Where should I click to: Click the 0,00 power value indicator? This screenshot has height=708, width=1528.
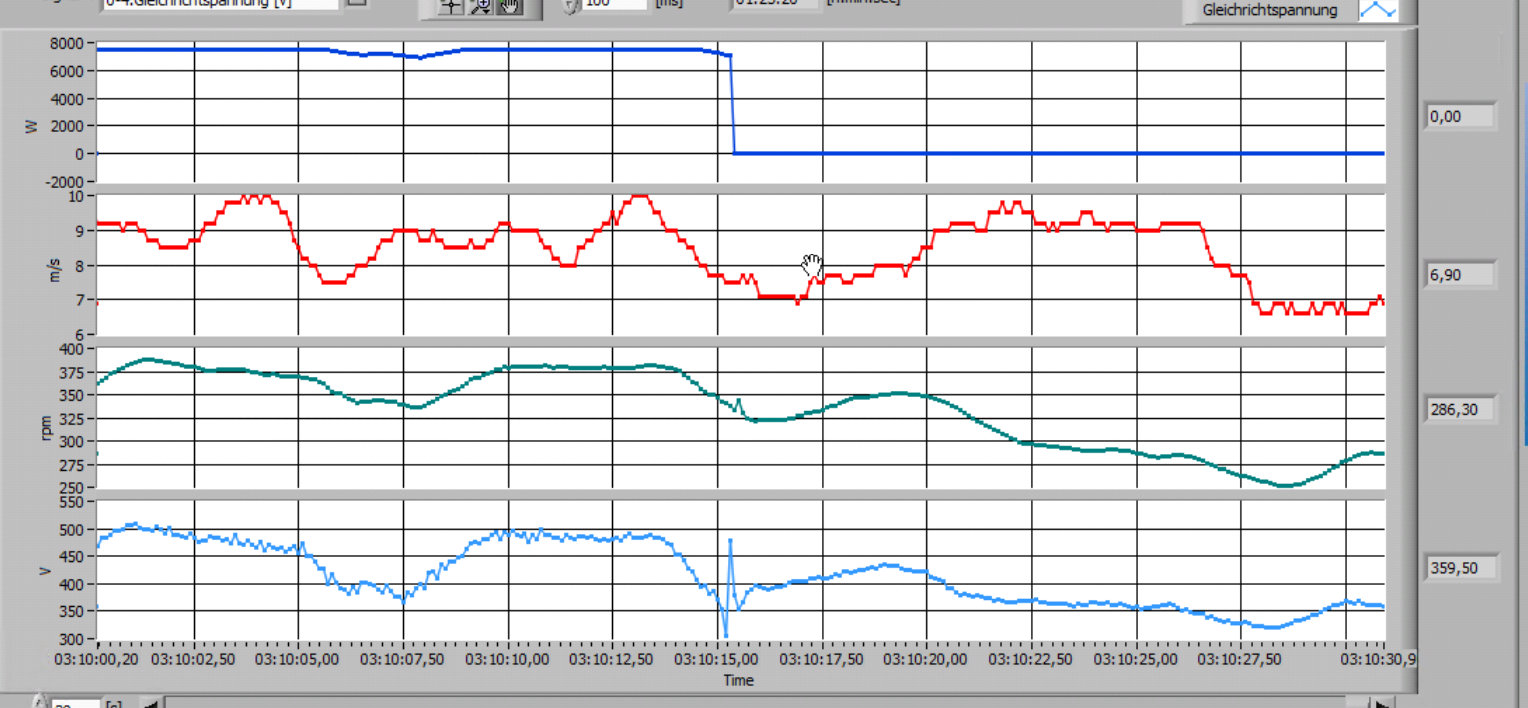[1459, 117]
